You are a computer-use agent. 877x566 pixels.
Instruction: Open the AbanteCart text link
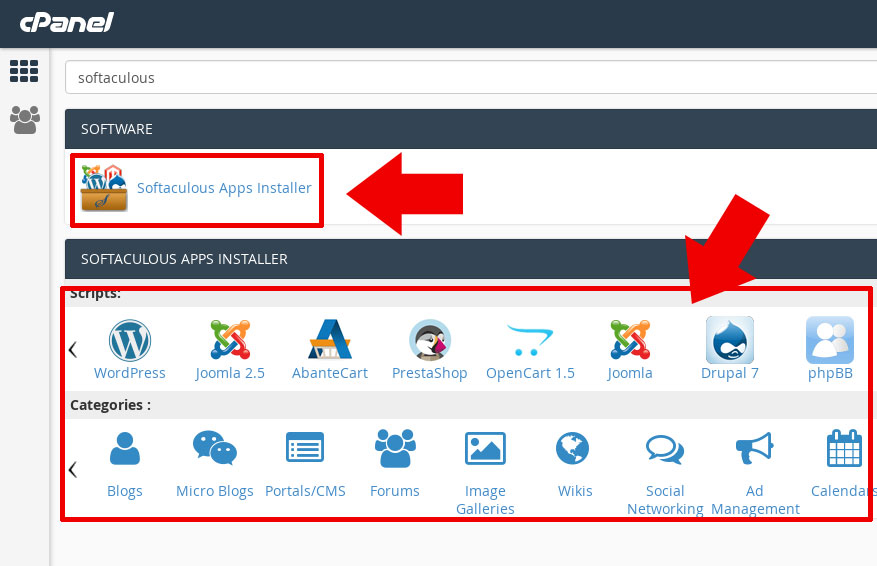coord(330,373)
